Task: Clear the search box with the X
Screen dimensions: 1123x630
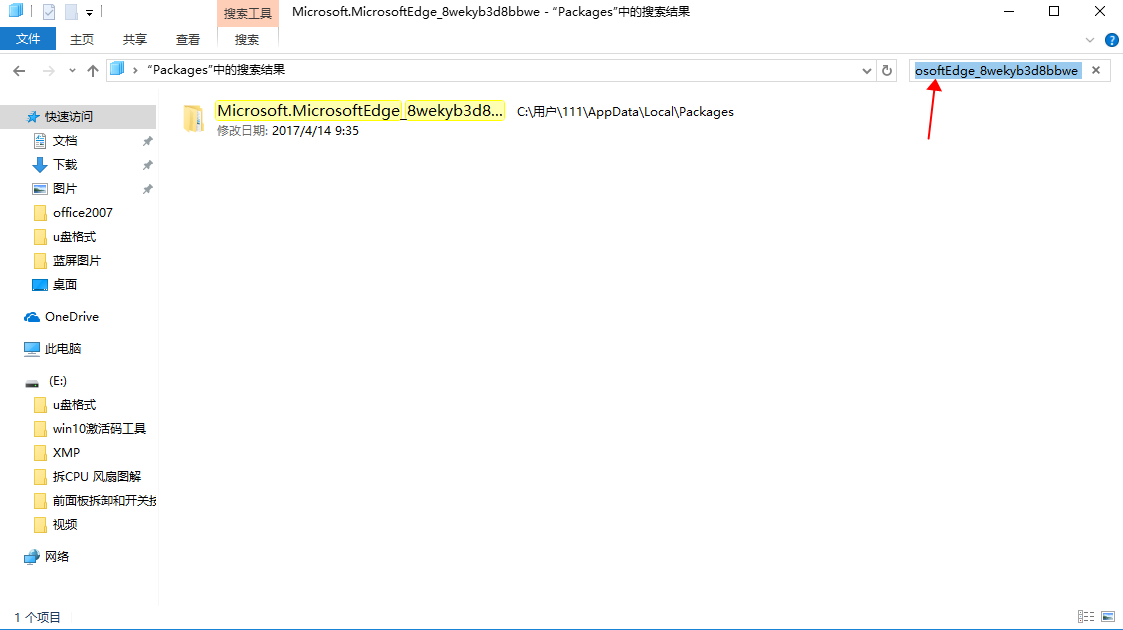Action: pyautogui.click(x=1096, y=70)
